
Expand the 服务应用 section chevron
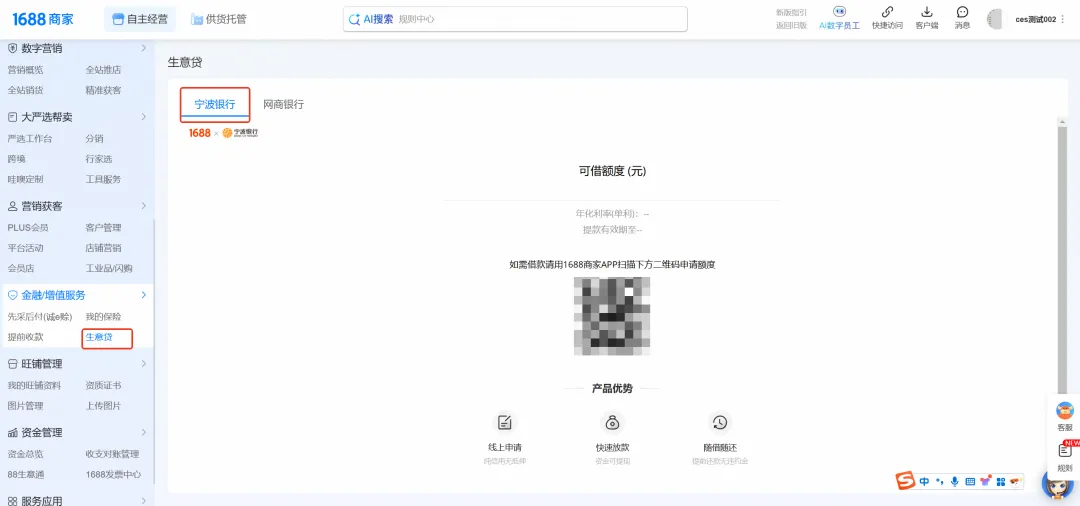(x=143, y=501)
